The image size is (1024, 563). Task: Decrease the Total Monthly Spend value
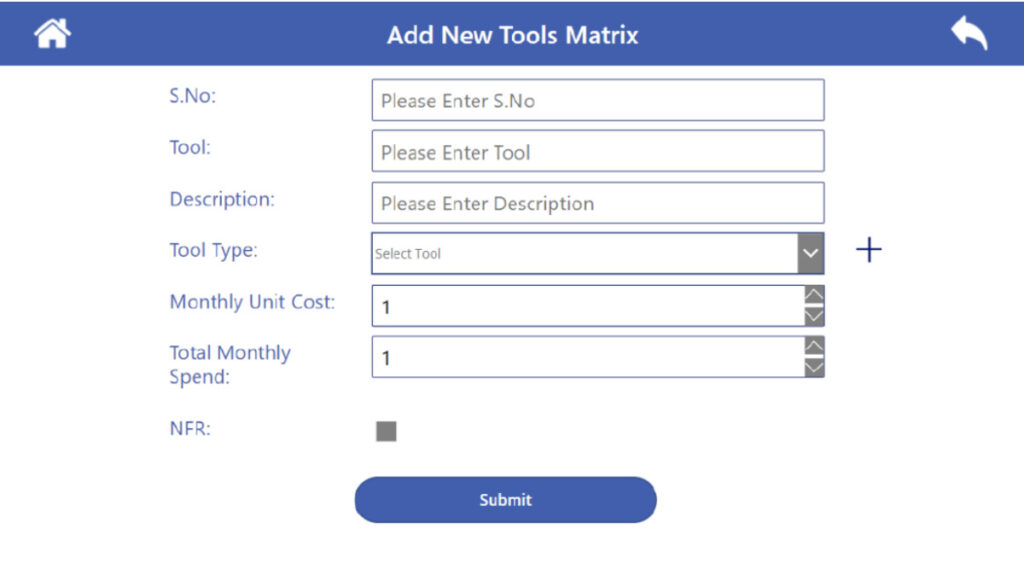click(815, 368)
